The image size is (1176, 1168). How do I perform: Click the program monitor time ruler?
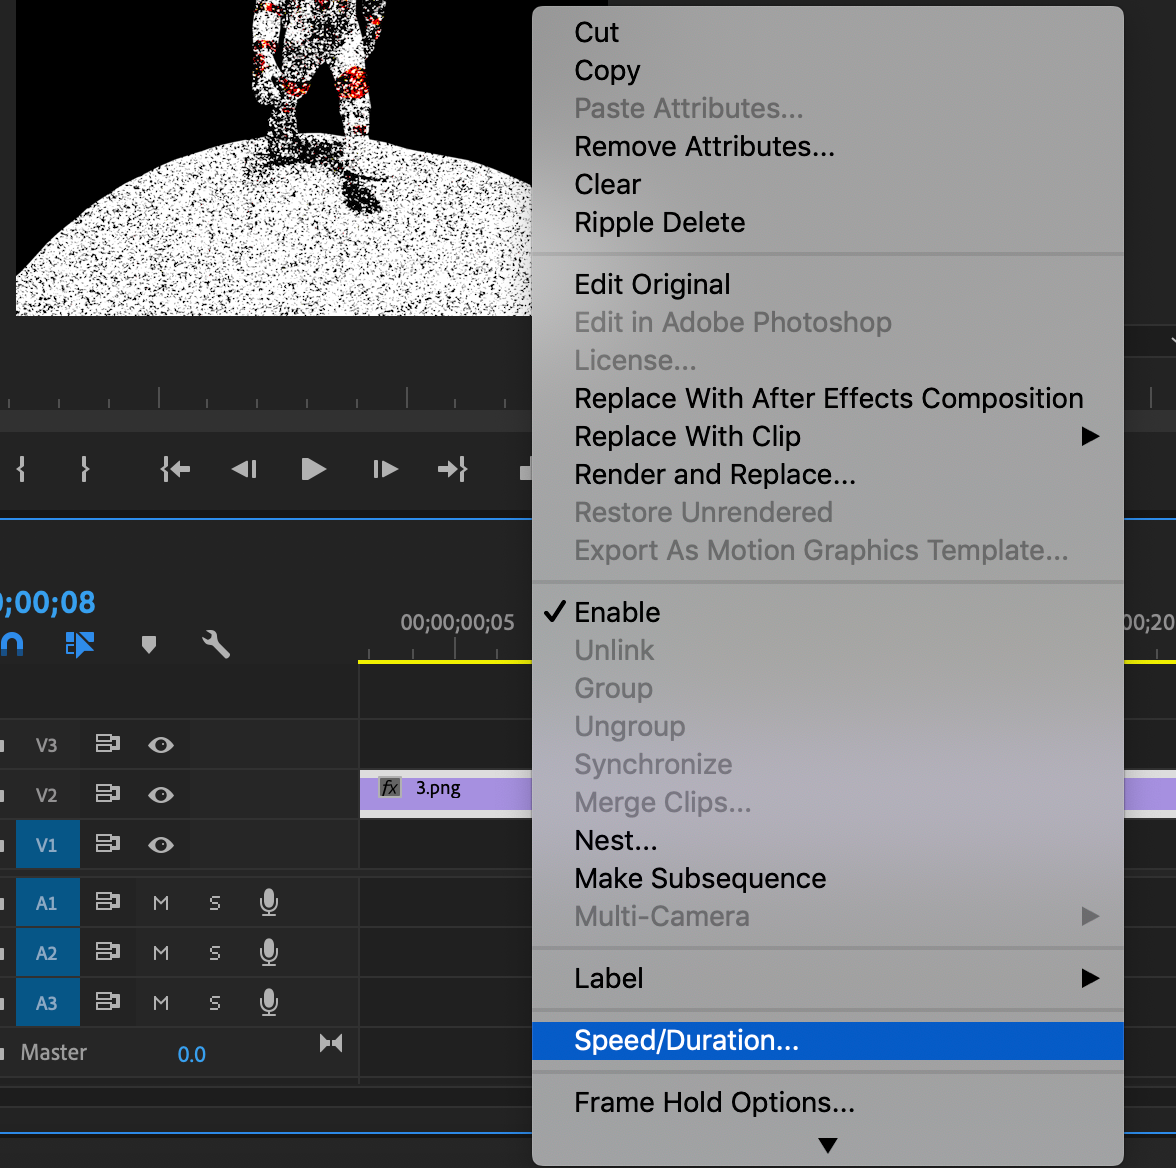tap(266, 398)
